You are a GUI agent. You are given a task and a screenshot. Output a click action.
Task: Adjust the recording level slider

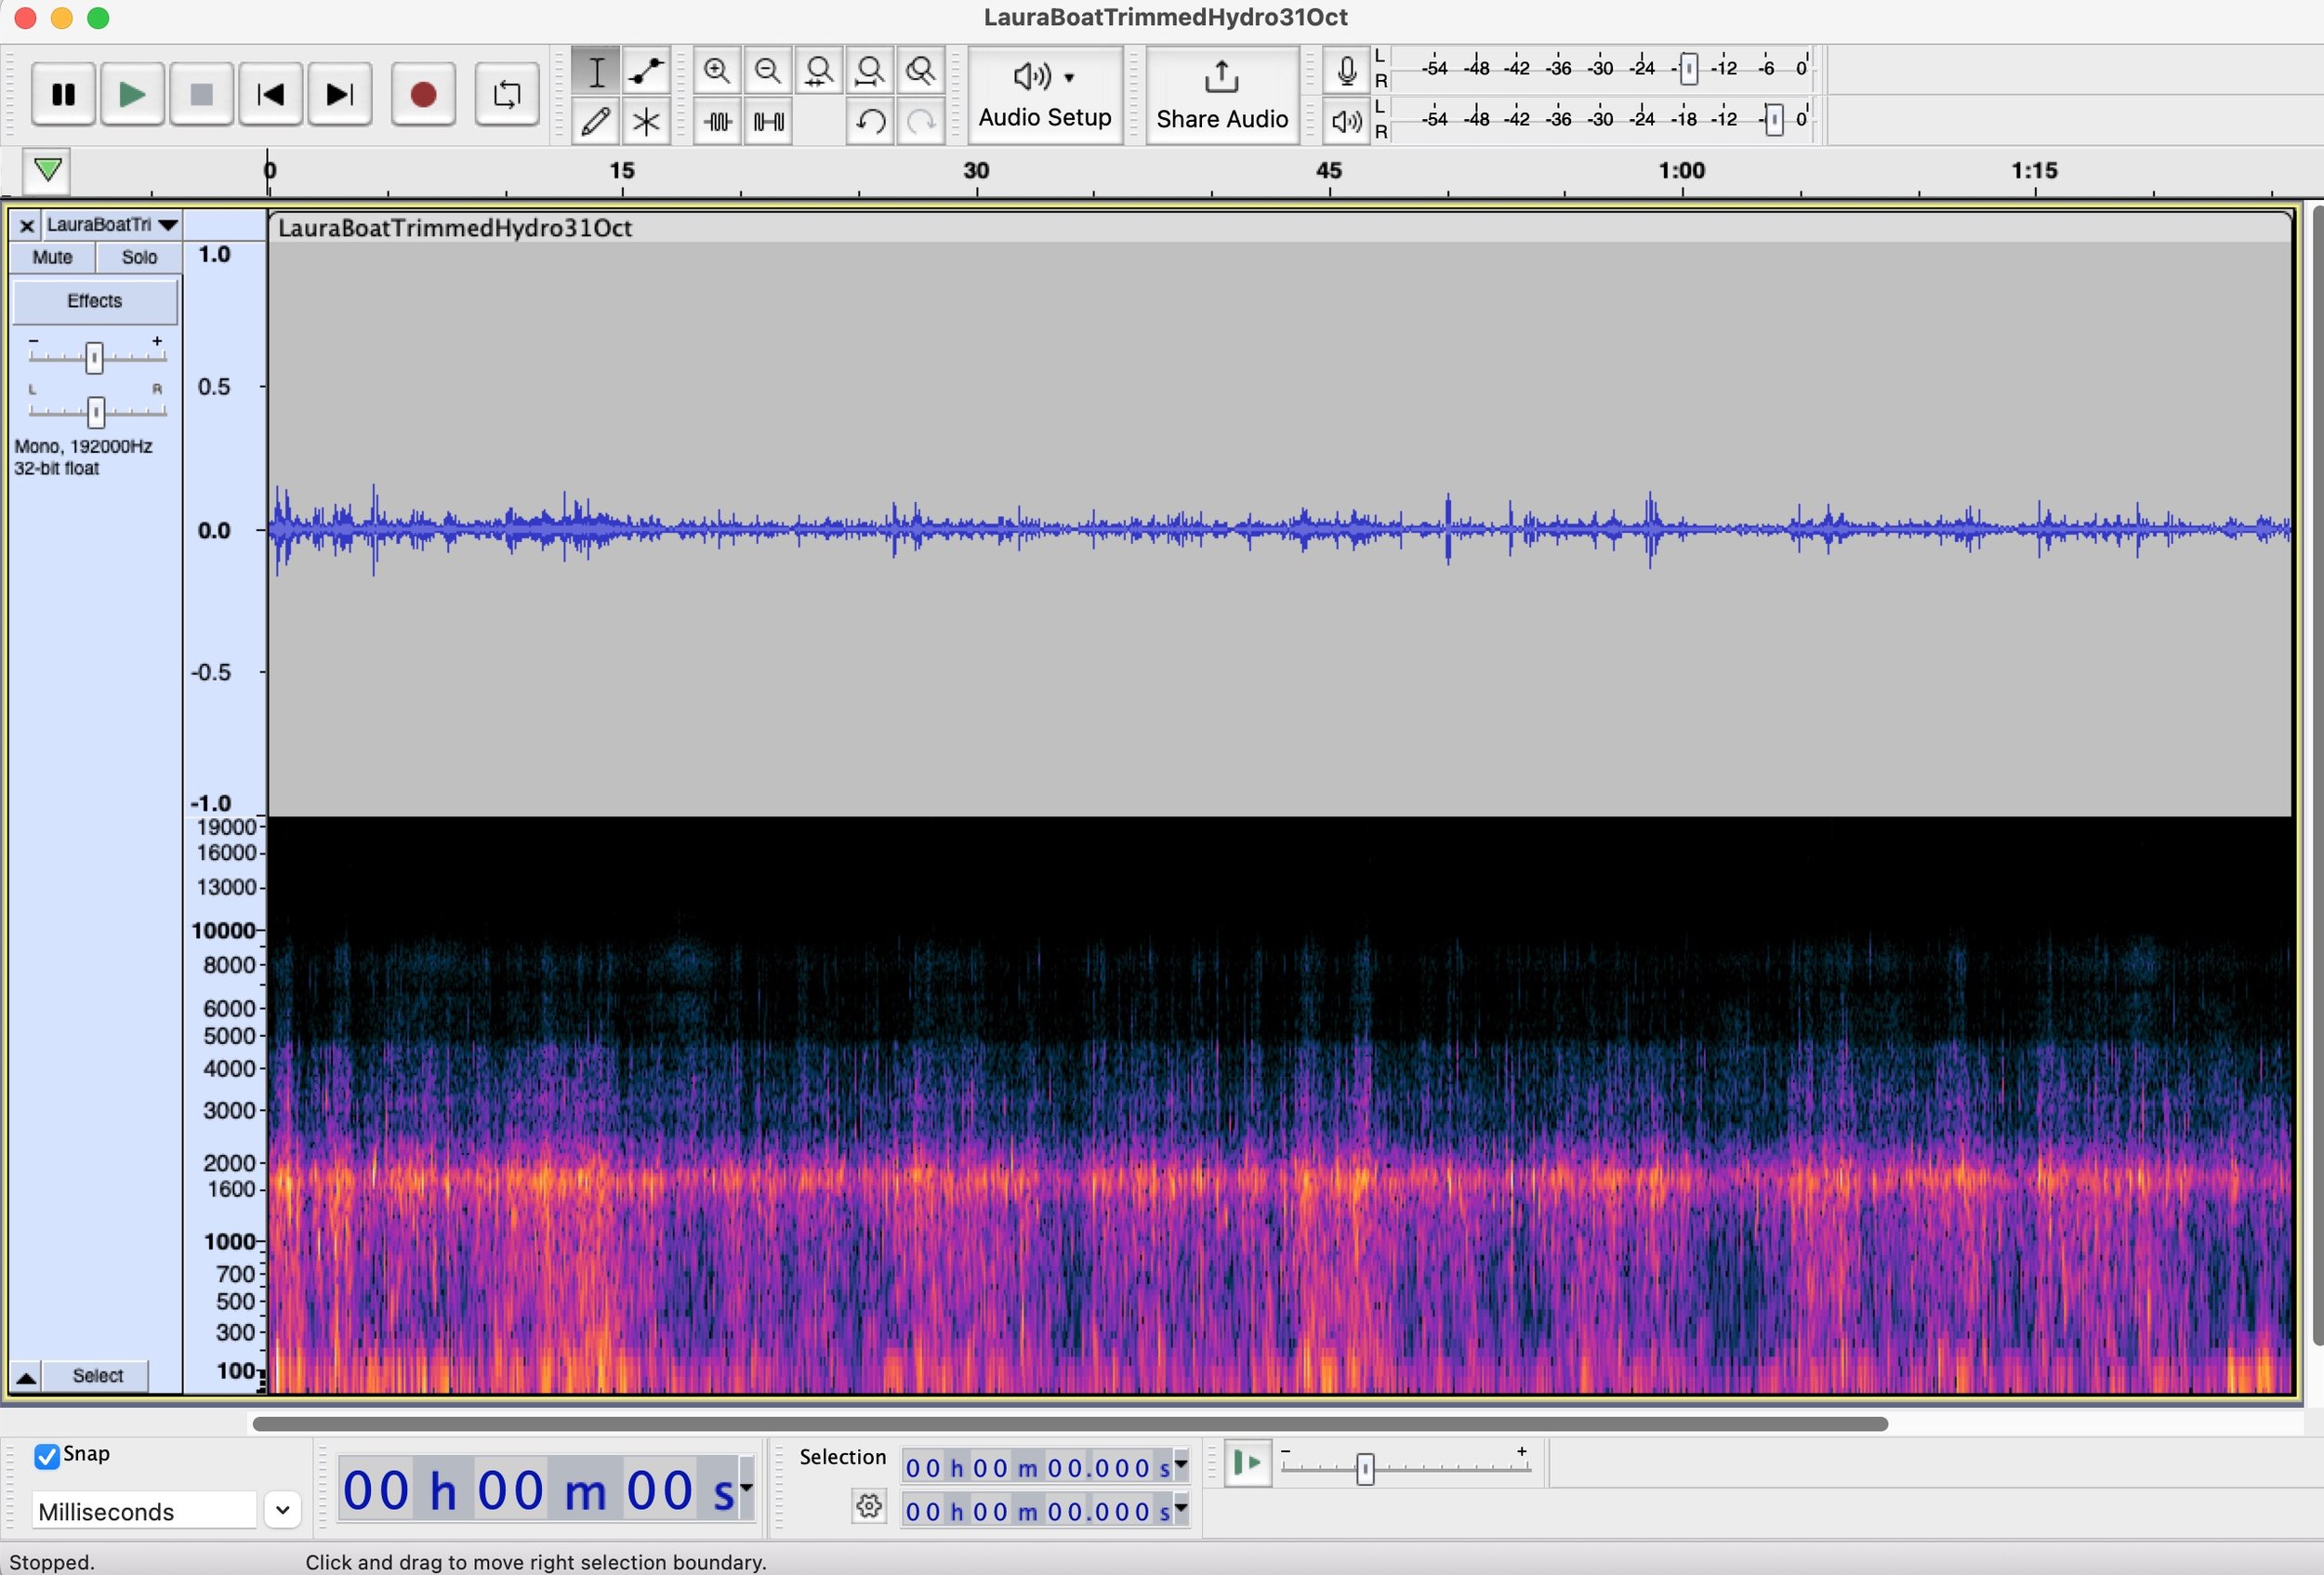tap(1688, 69)
